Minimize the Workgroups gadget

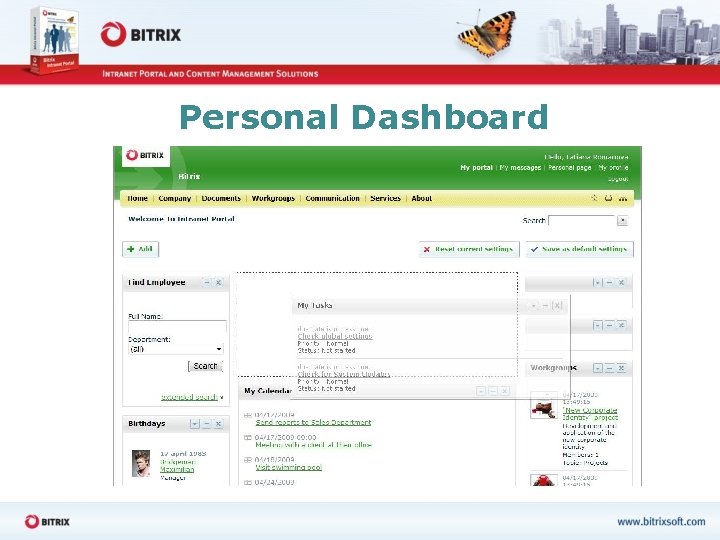coord(609,368)
